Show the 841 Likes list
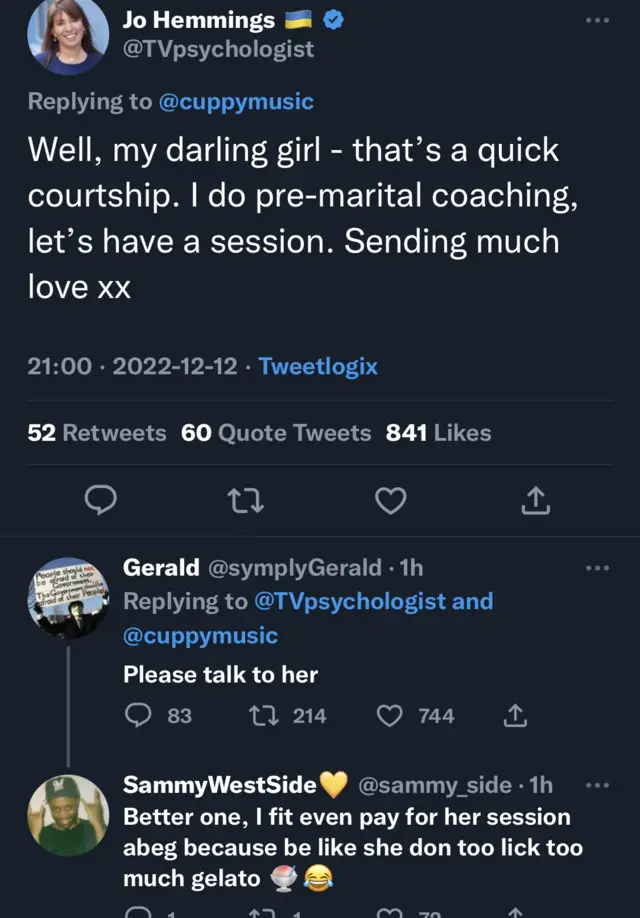The height and width of the screenshot is (918, 640). click(x=438, y=433)
